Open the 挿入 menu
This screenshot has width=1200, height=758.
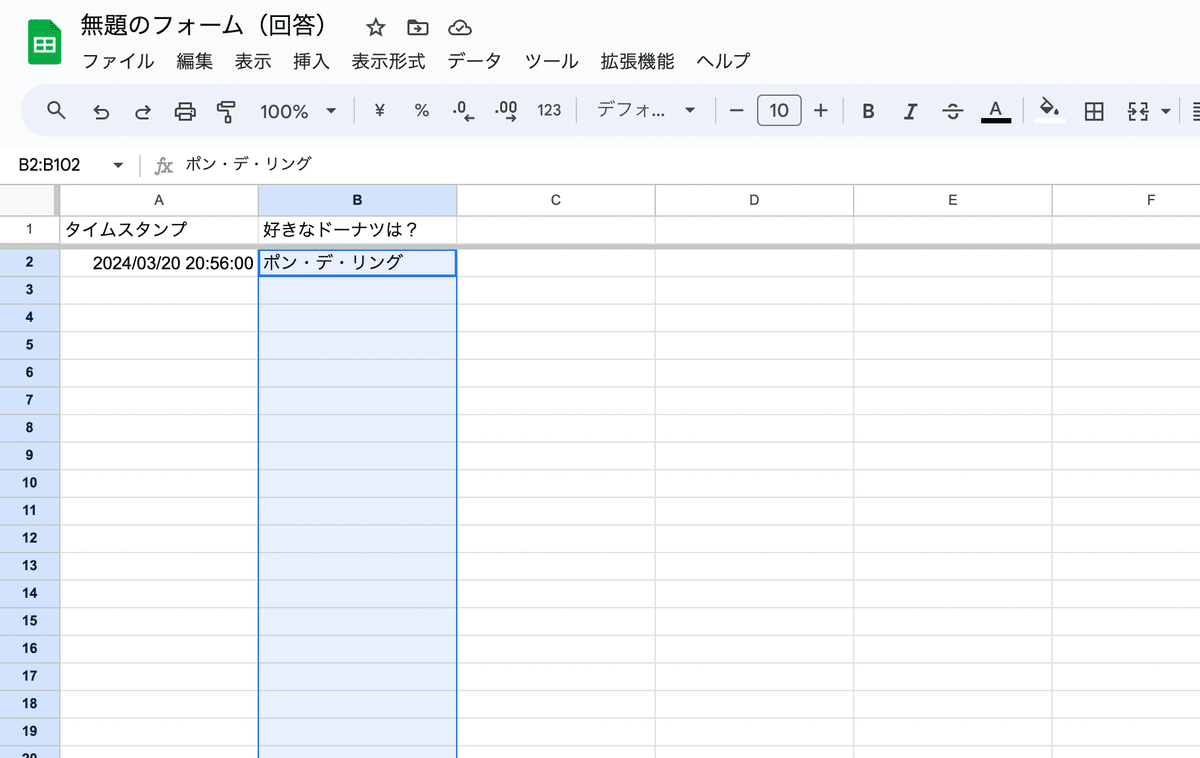click(311, 61)
